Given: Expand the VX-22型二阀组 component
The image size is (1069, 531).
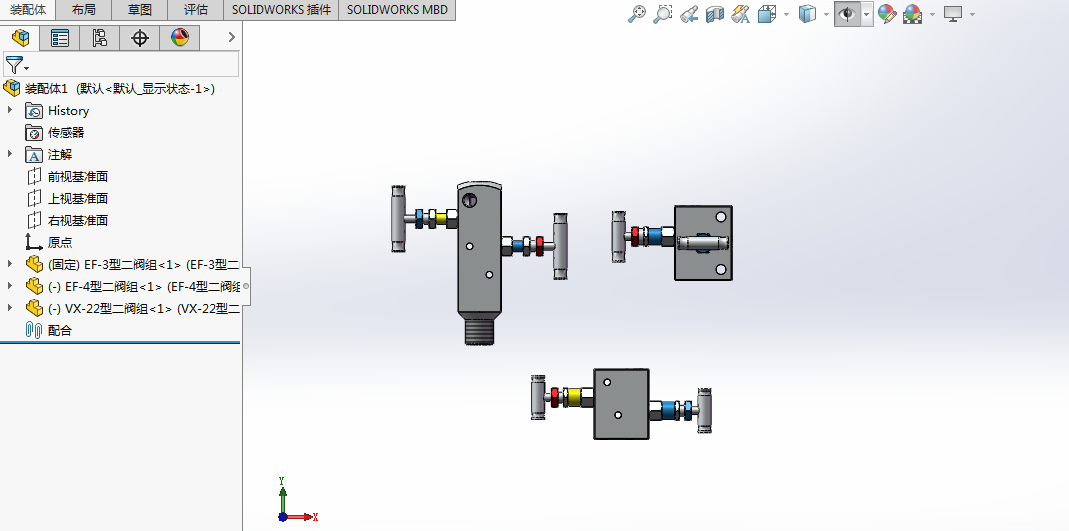Looking at the screenshot, I should pos(10,307).
